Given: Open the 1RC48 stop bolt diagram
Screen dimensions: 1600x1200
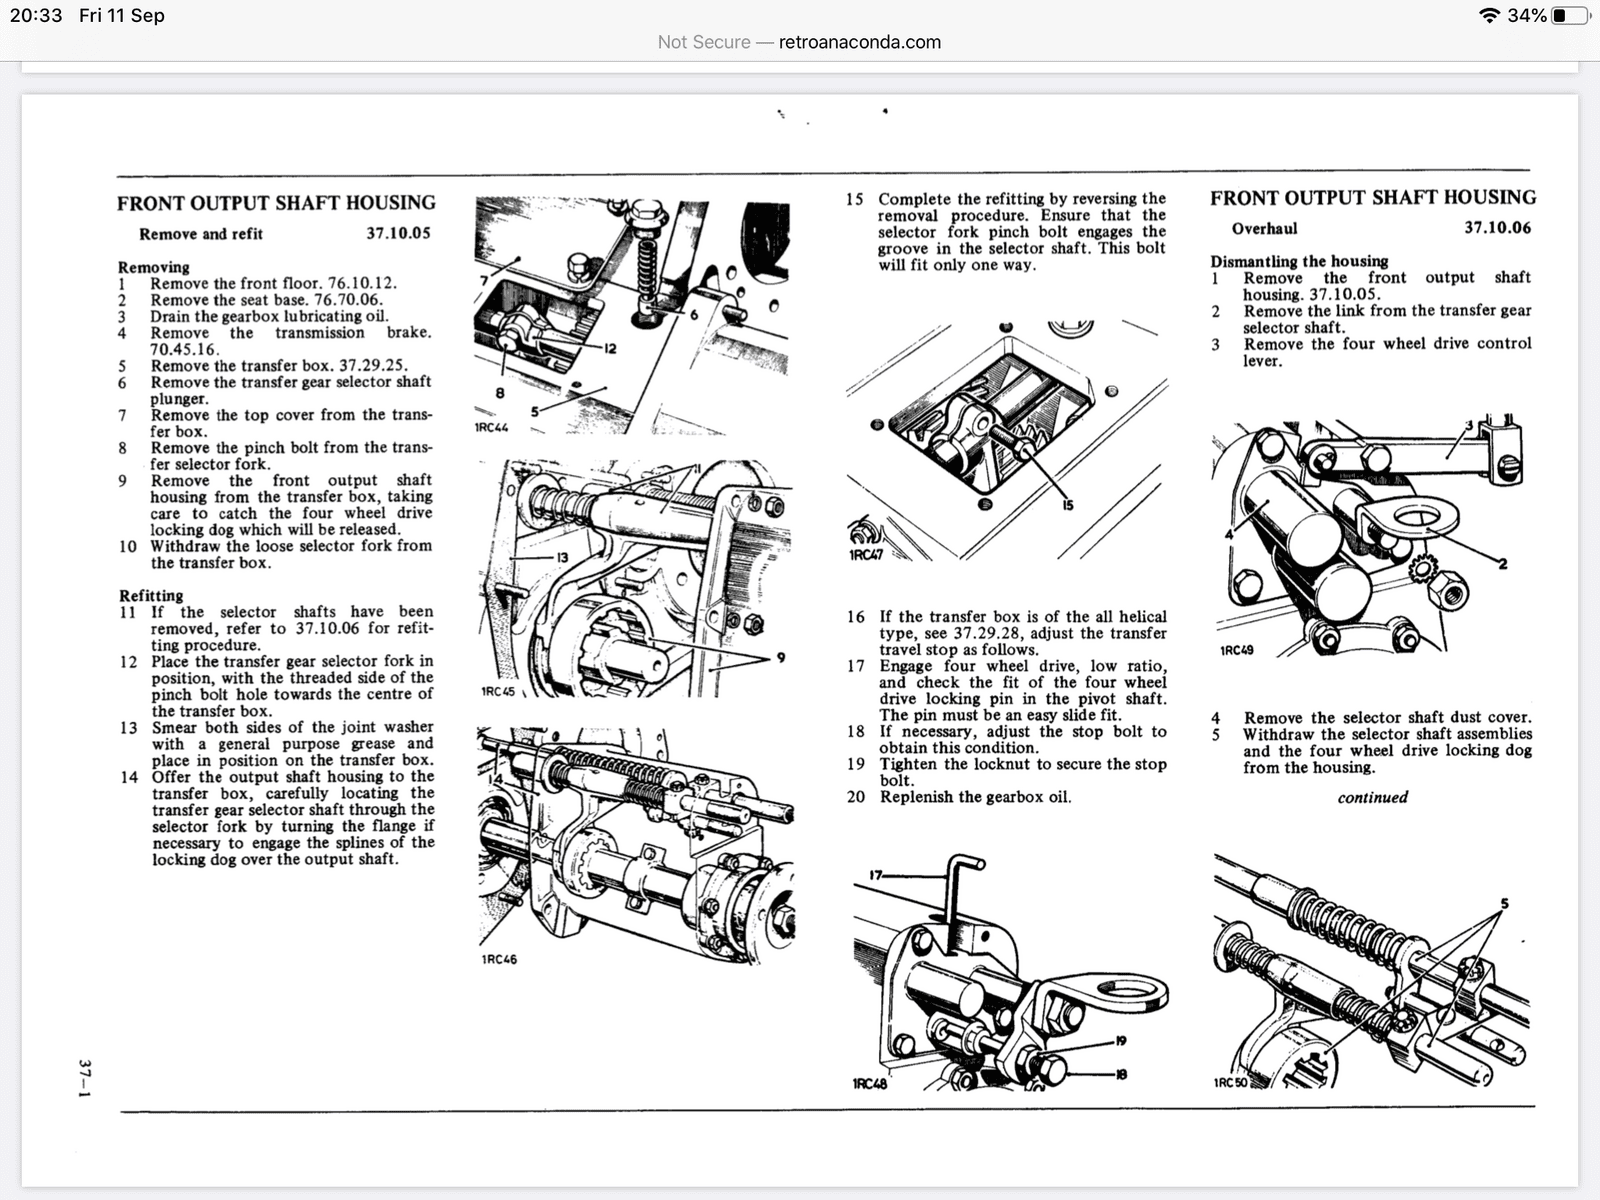Looking at the screenshot, I should [x=1010, y=972].
